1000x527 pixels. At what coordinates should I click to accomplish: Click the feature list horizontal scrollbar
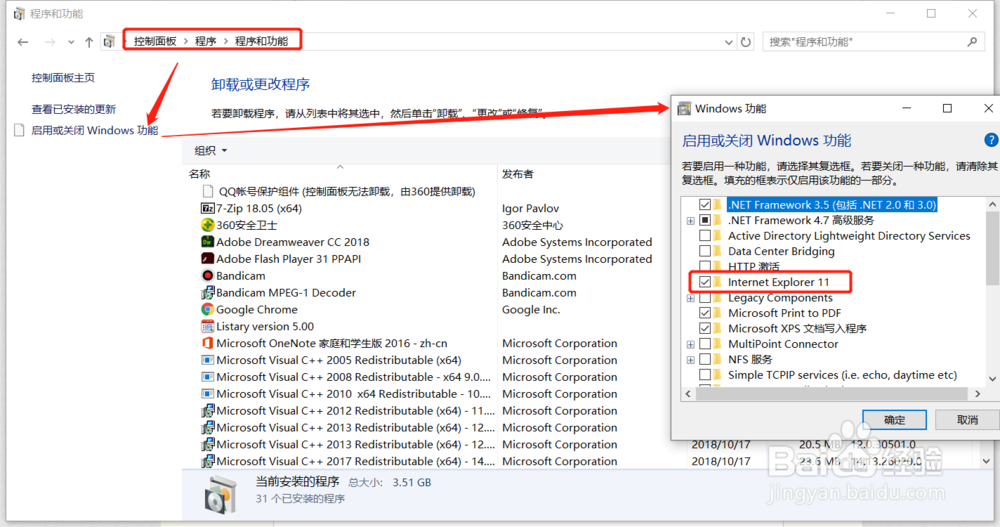point(833,394)
